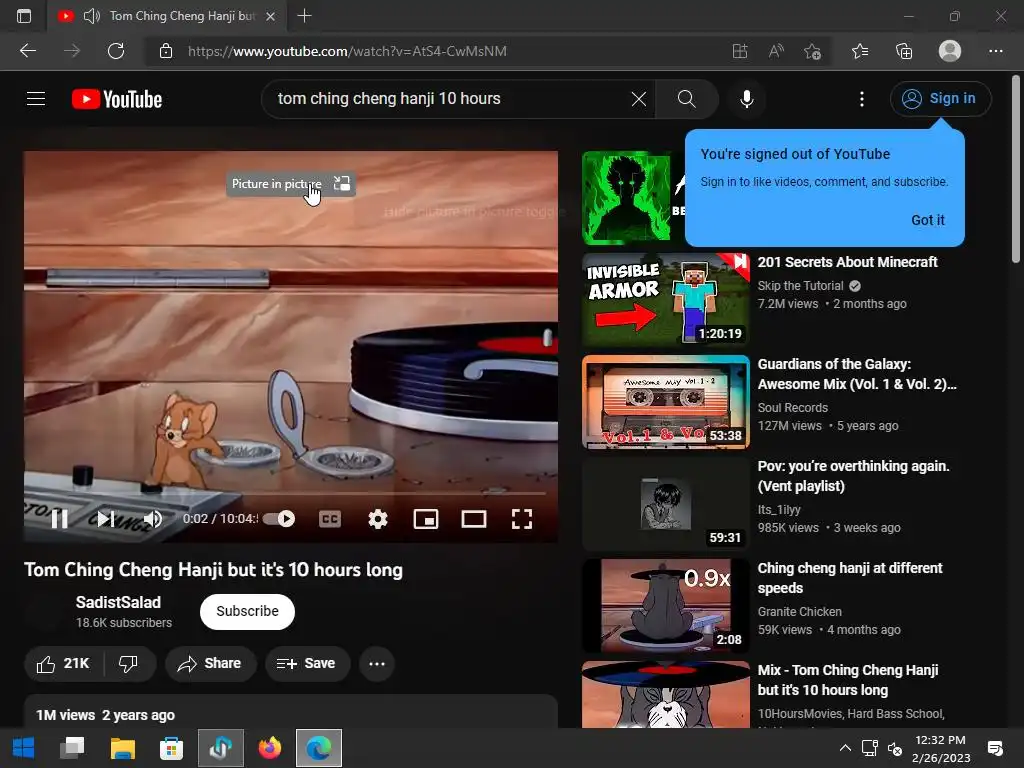Mute the tab with the speaker icon

(x=92, y=16)
